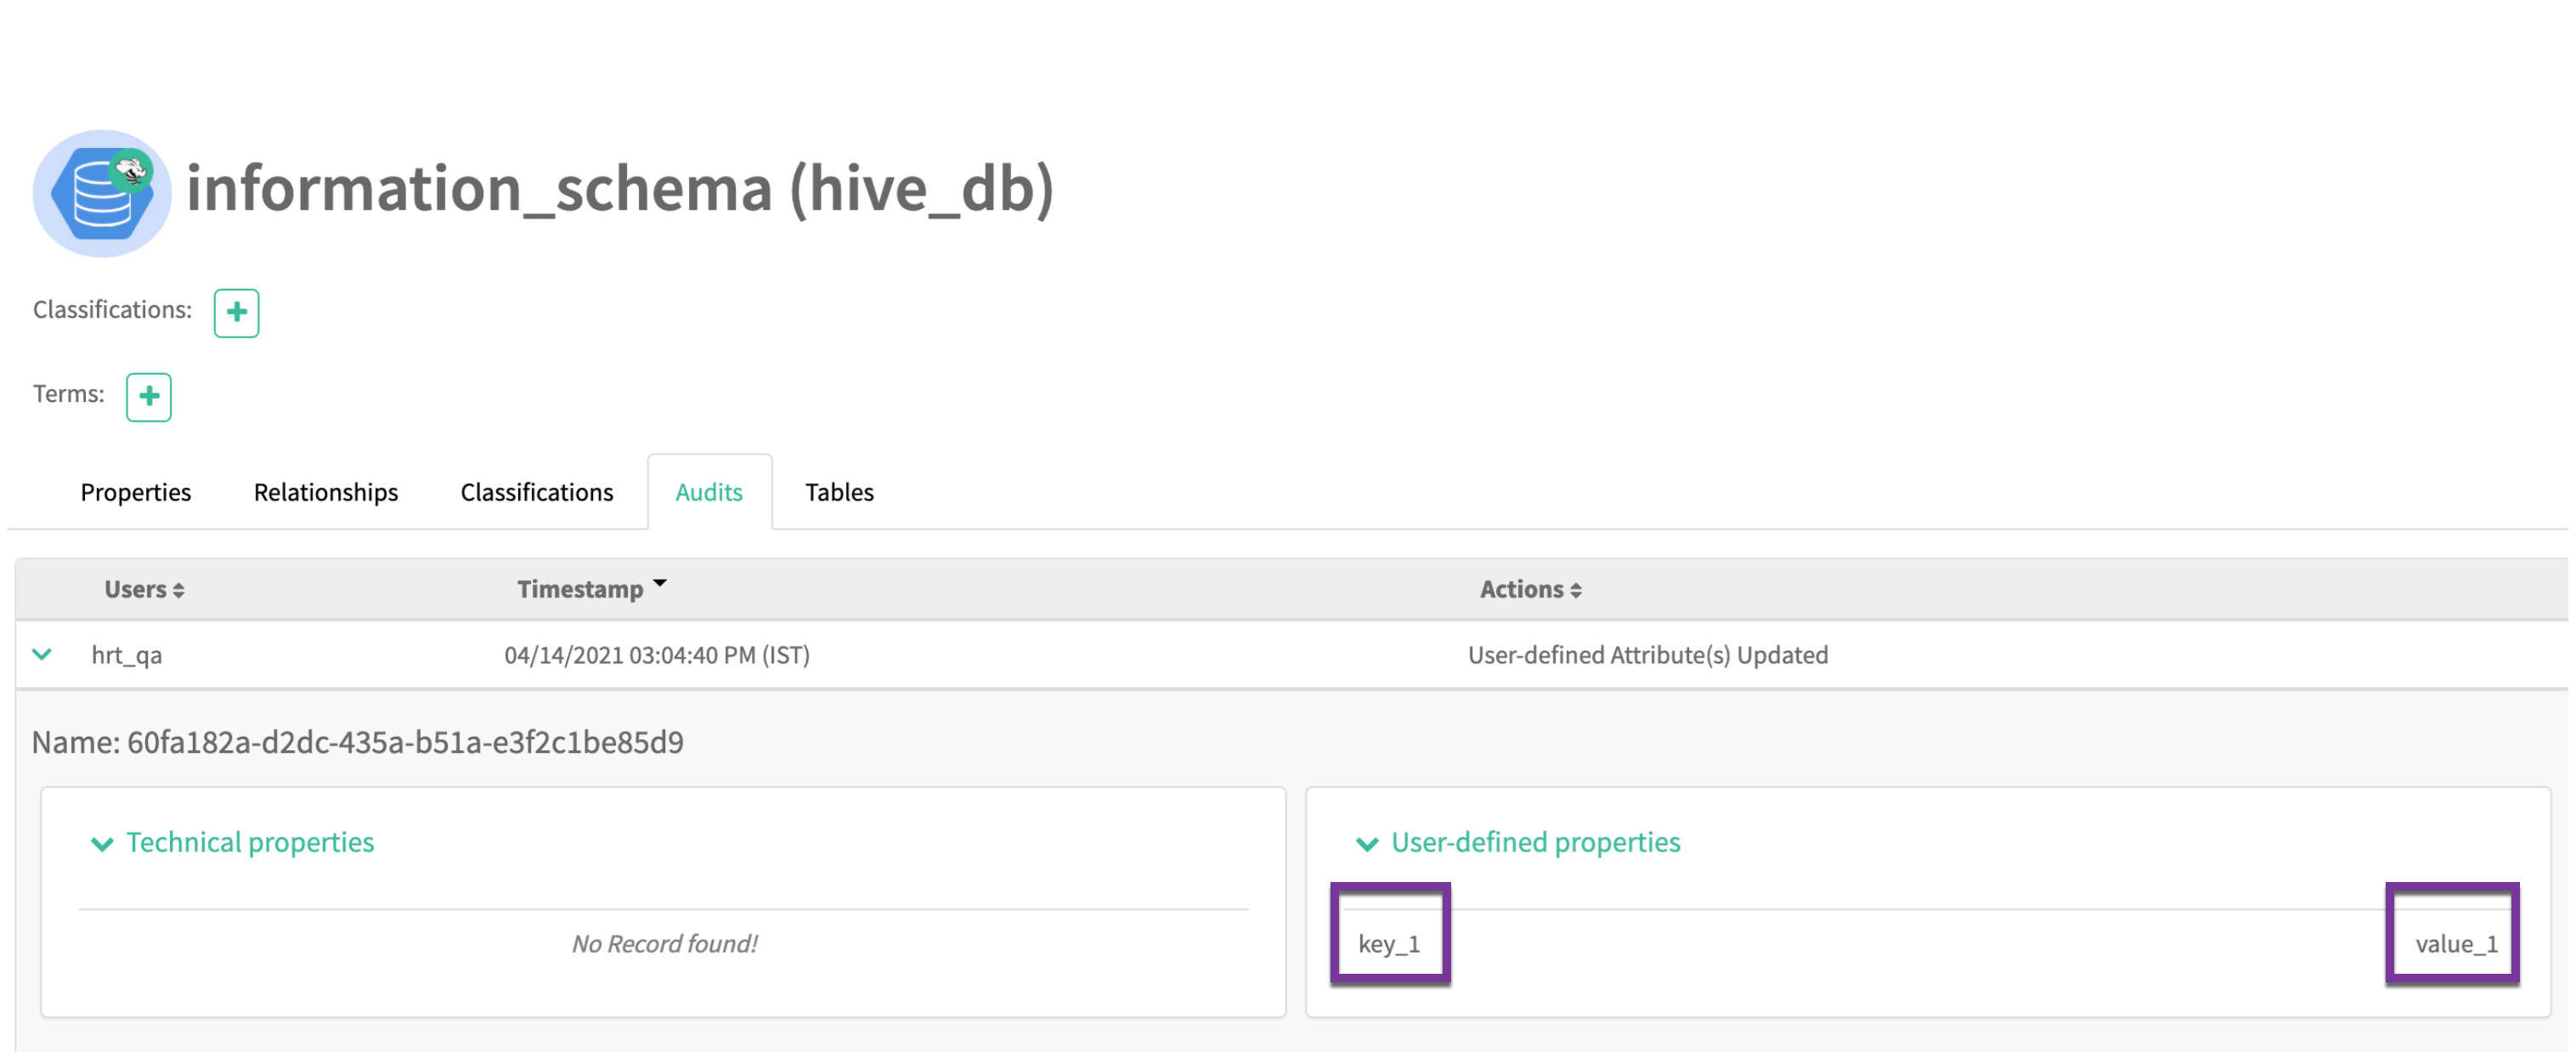This screenshot has height=1052, width=2576.
Task: Click the User-defined Attribute(s) Updated action text
Action: point(1647,655)
